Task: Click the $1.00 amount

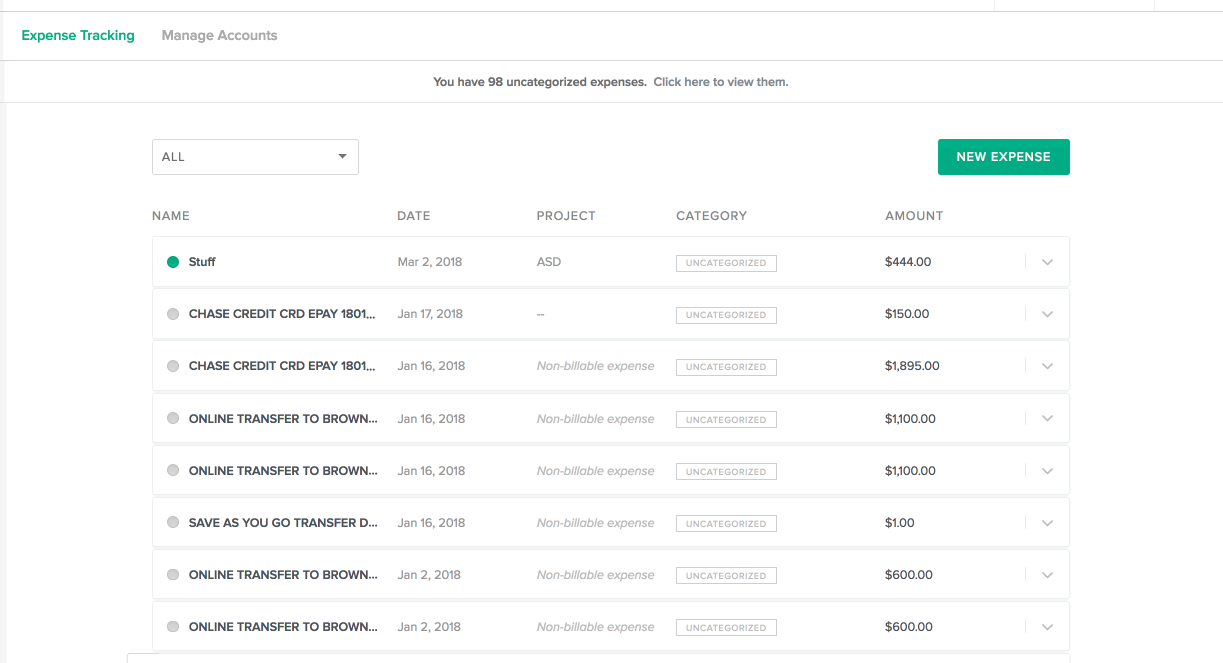Action: [x=900, y=522]
